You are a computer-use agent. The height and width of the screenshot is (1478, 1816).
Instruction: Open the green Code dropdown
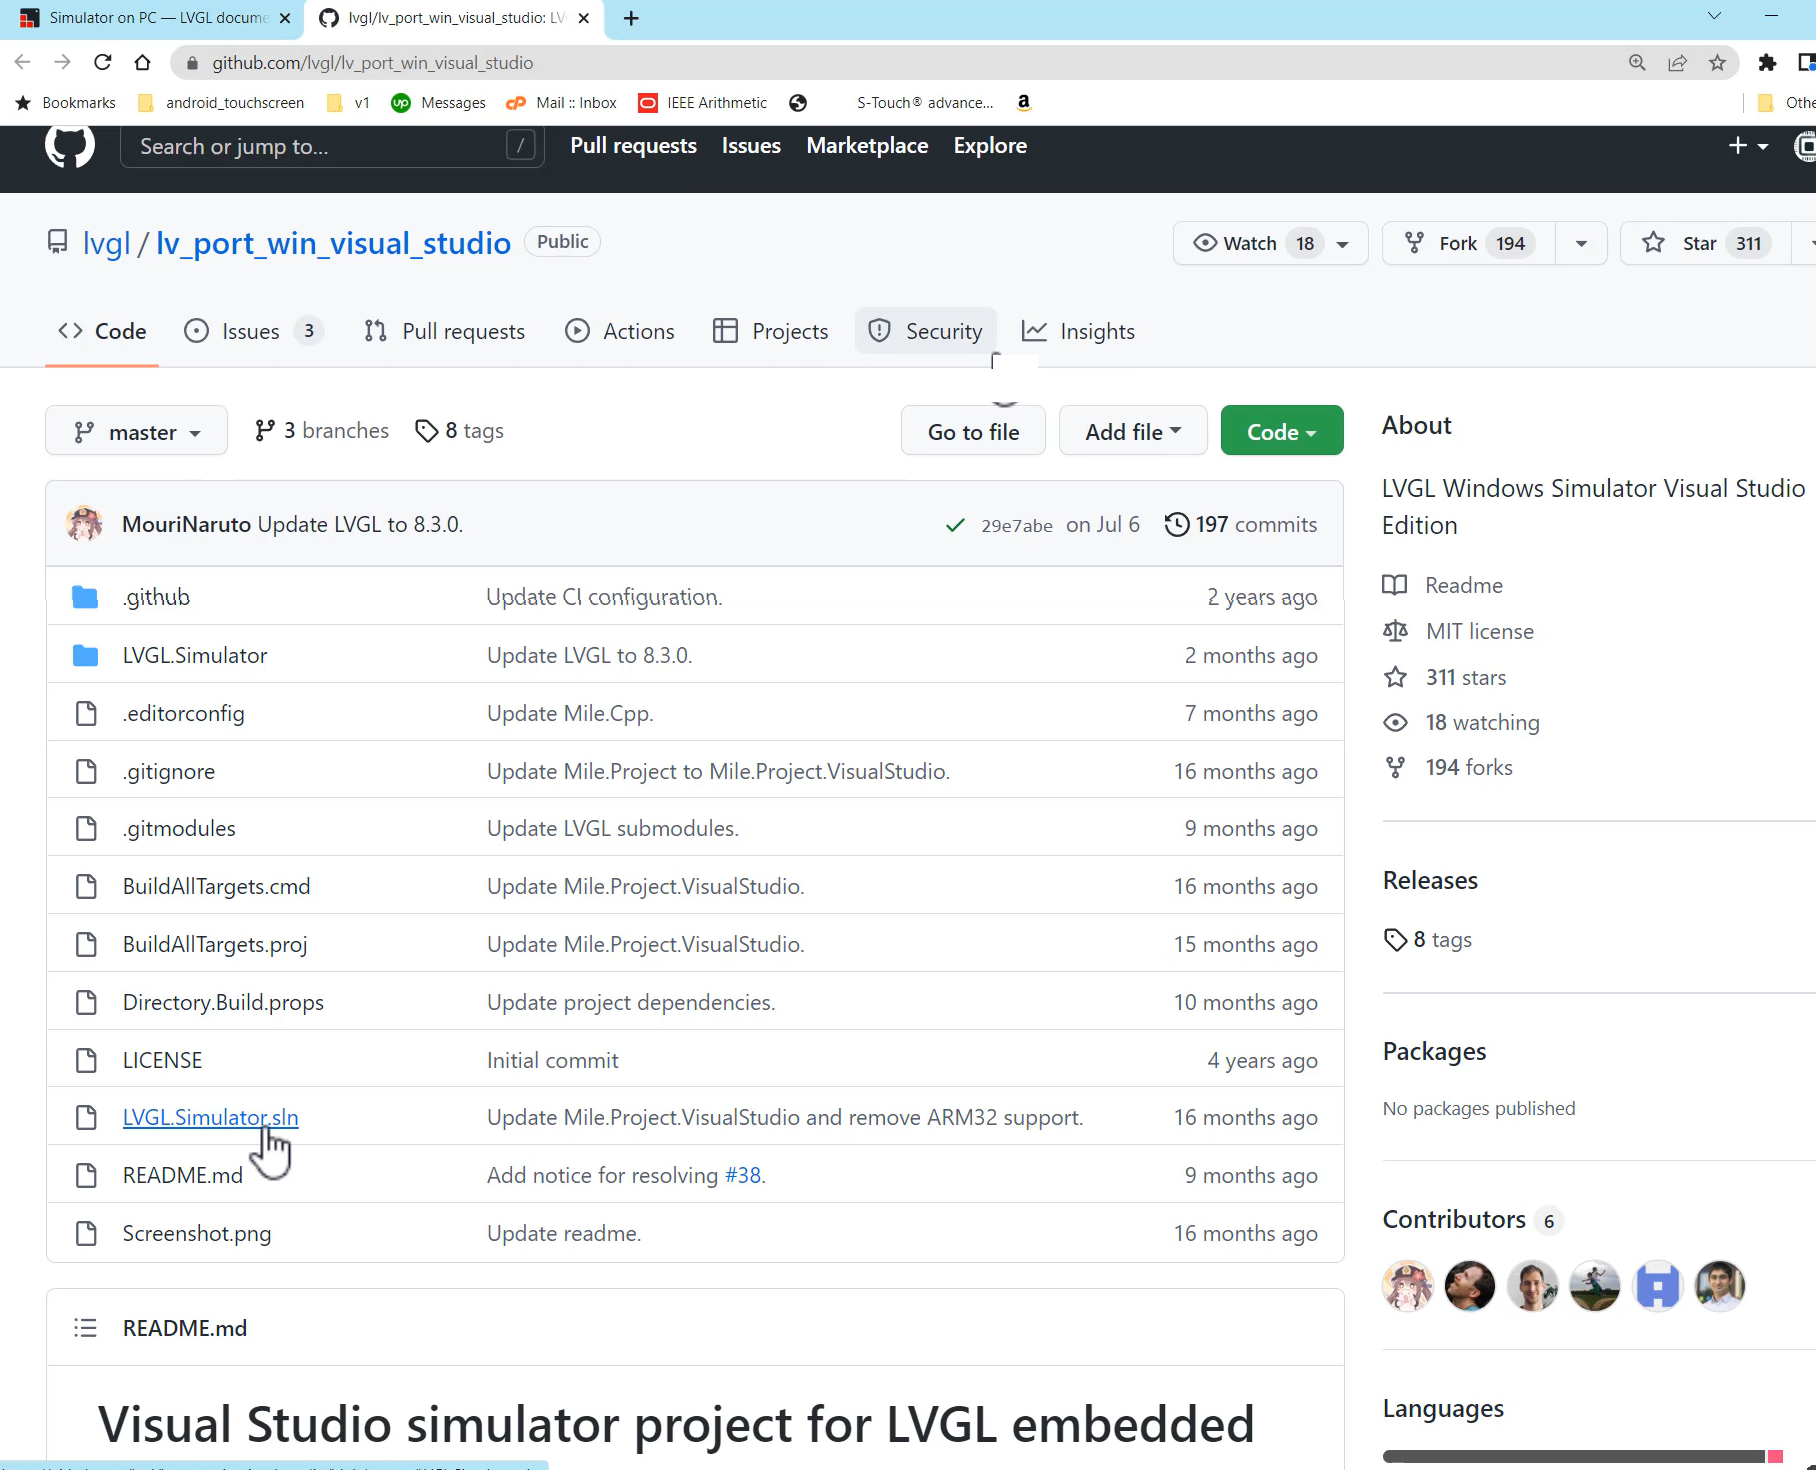point(1281,432)
